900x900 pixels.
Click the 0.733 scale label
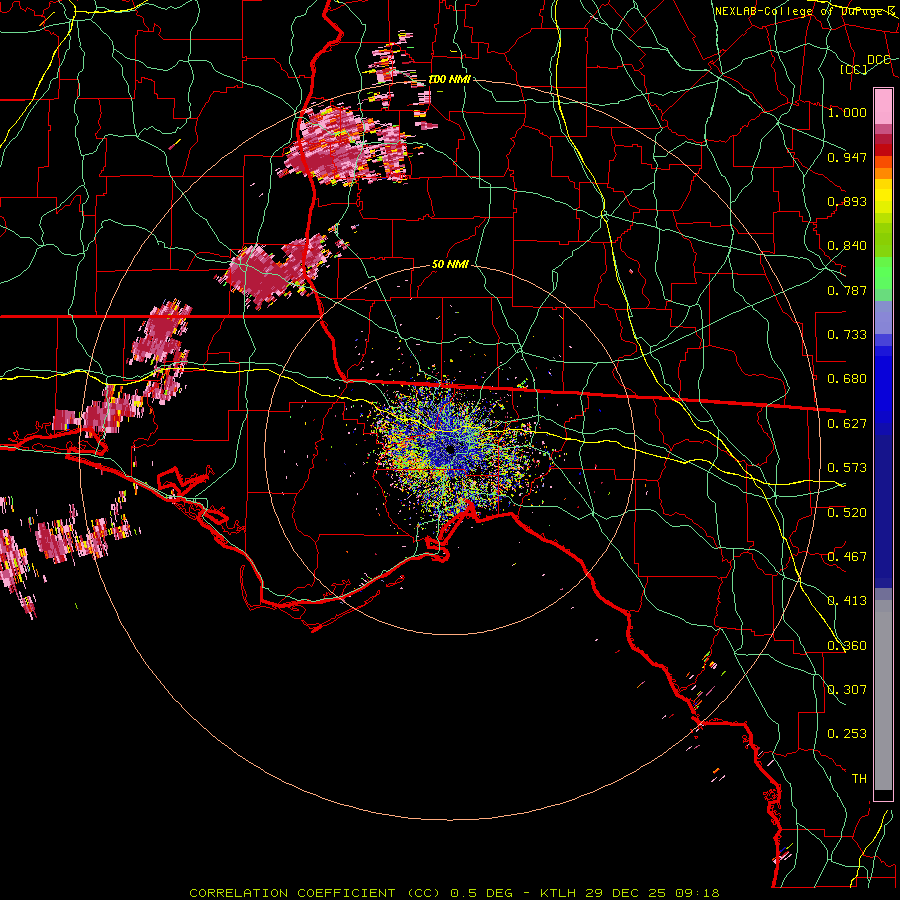(x=847, y=335)
